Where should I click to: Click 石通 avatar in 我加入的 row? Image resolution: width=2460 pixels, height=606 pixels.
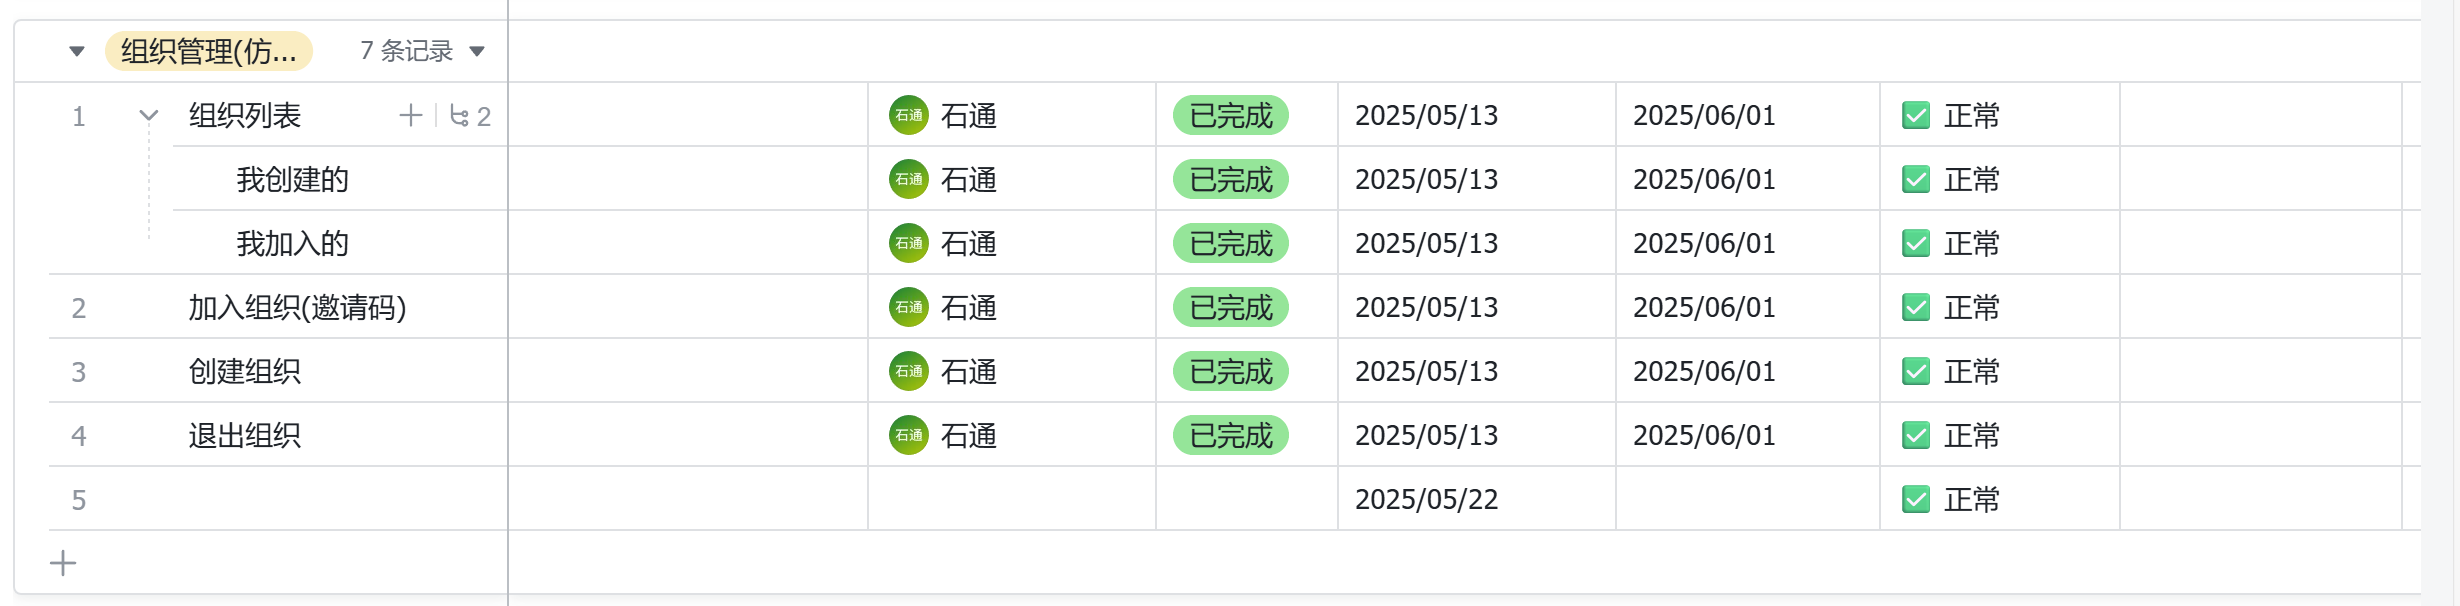click(x=909, y=244)
